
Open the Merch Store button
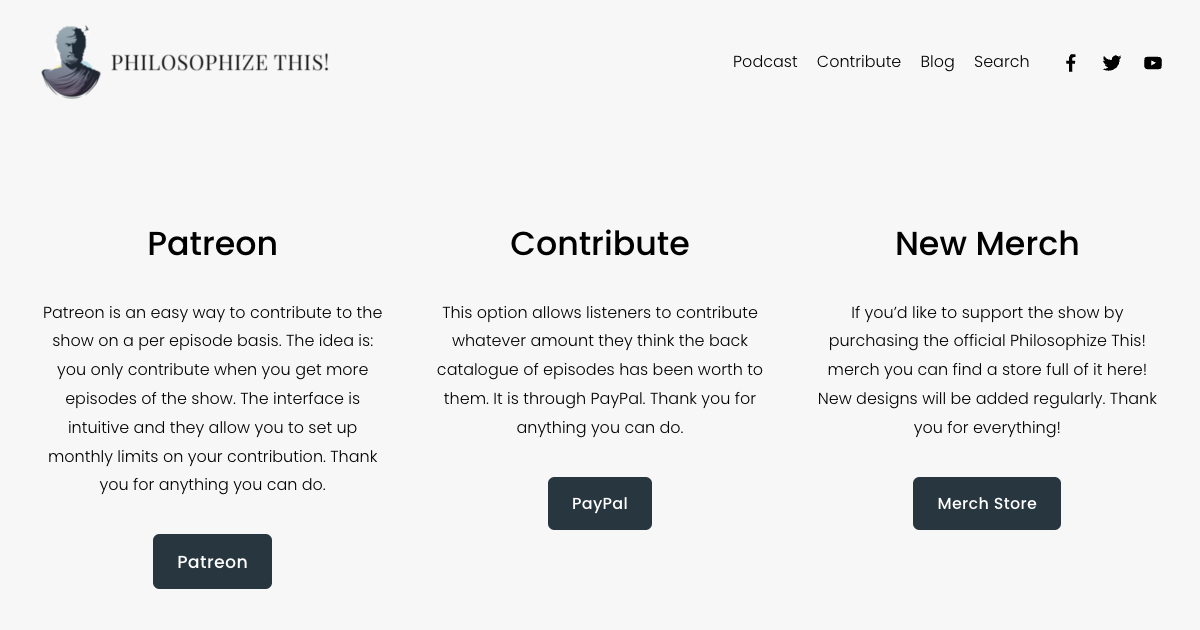[987, 503]
